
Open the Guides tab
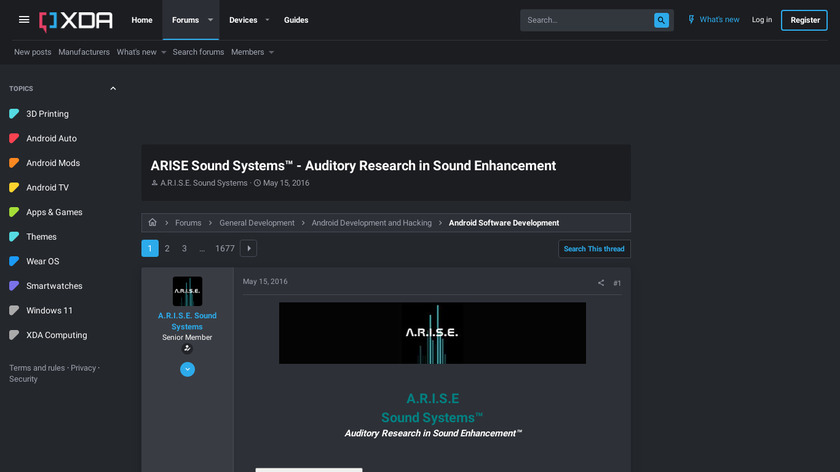296,20
